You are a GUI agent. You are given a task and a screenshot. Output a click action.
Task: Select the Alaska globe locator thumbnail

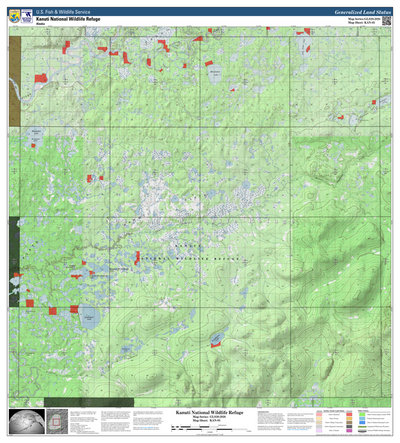tap(27, 421)
